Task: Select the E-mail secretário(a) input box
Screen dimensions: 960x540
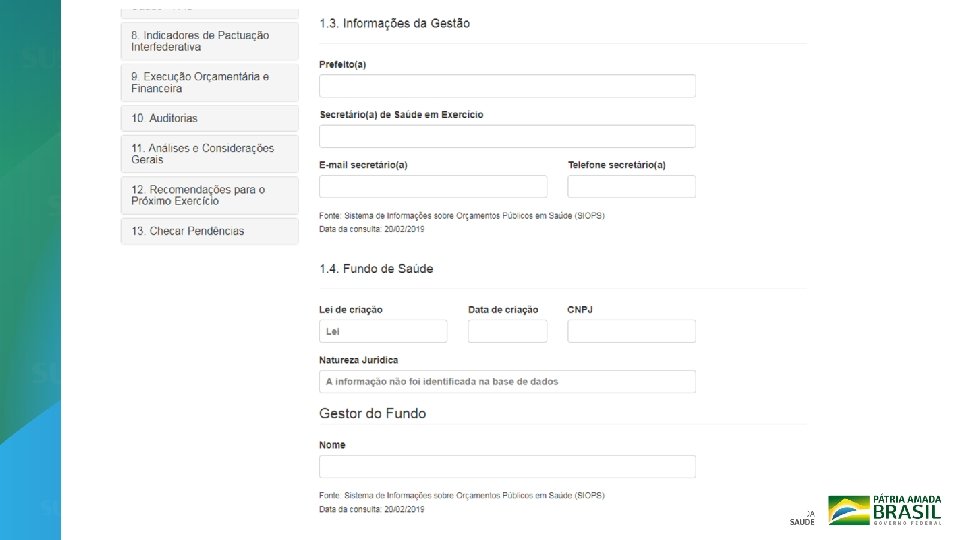Action: pos(433,186)
